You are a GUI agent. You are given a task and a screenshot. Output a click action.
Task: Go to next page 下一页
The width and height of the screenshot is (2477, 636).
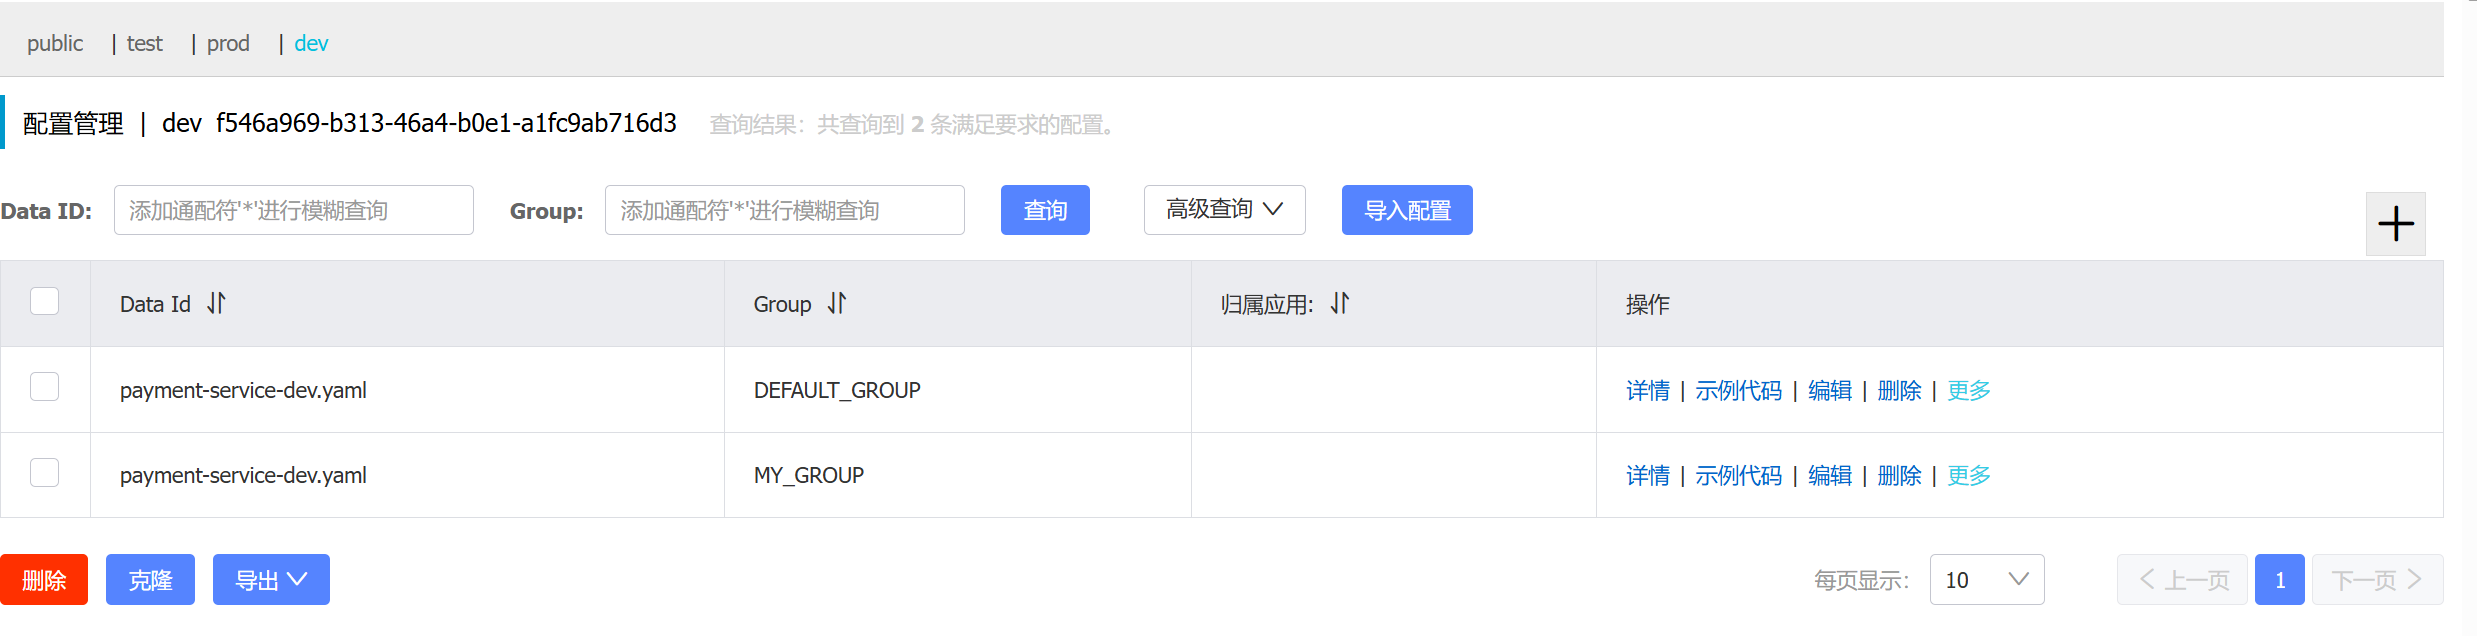click(2376, 580)
